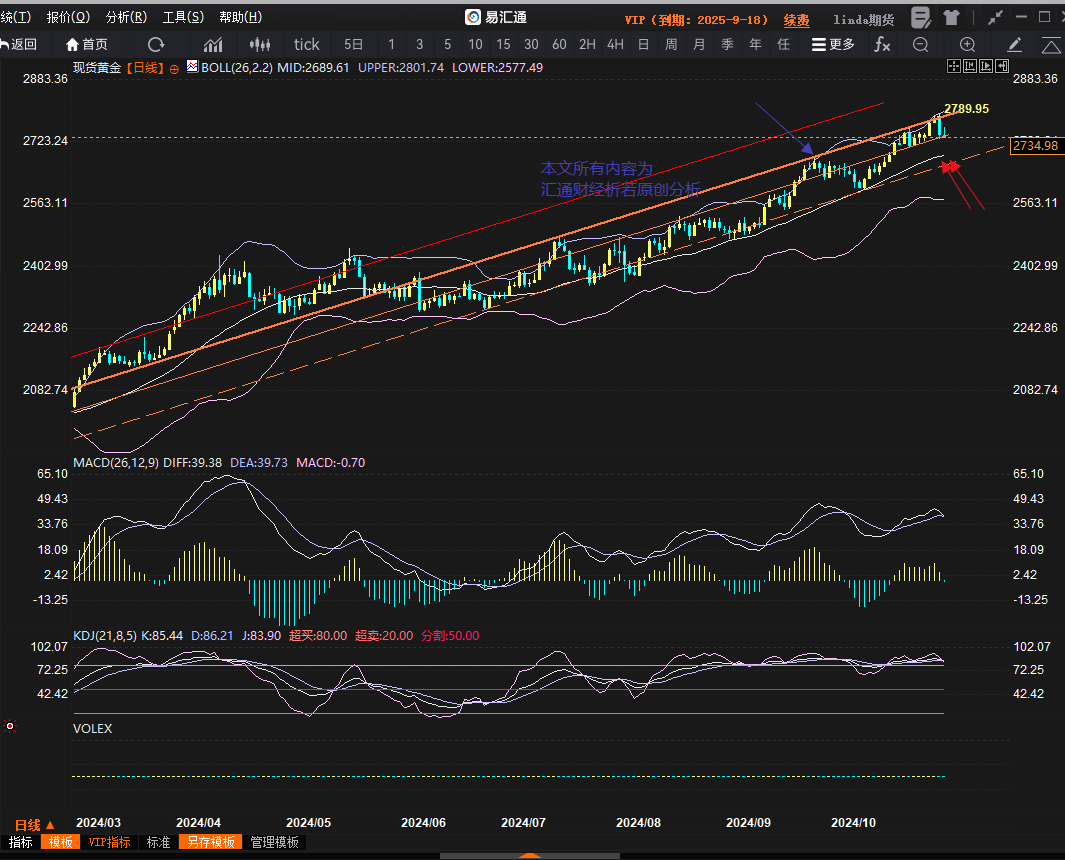
Task: Select the pencil drawing tool
Action: 1014,44
